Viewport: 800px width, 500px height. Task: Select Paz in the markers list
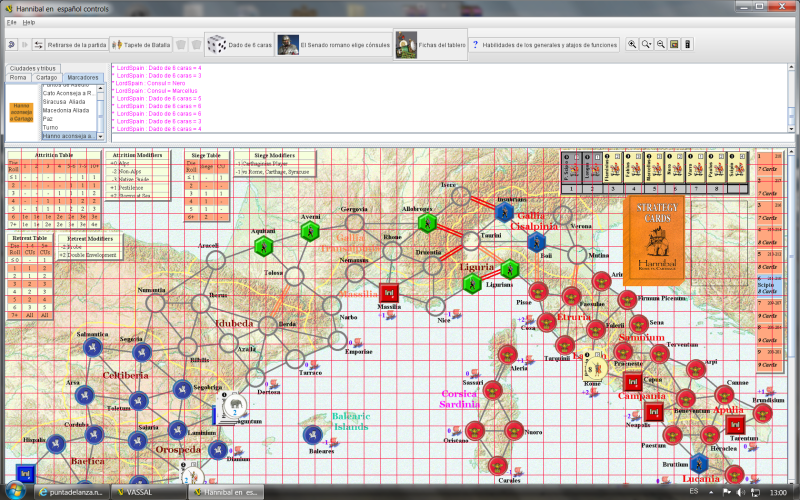69,119
